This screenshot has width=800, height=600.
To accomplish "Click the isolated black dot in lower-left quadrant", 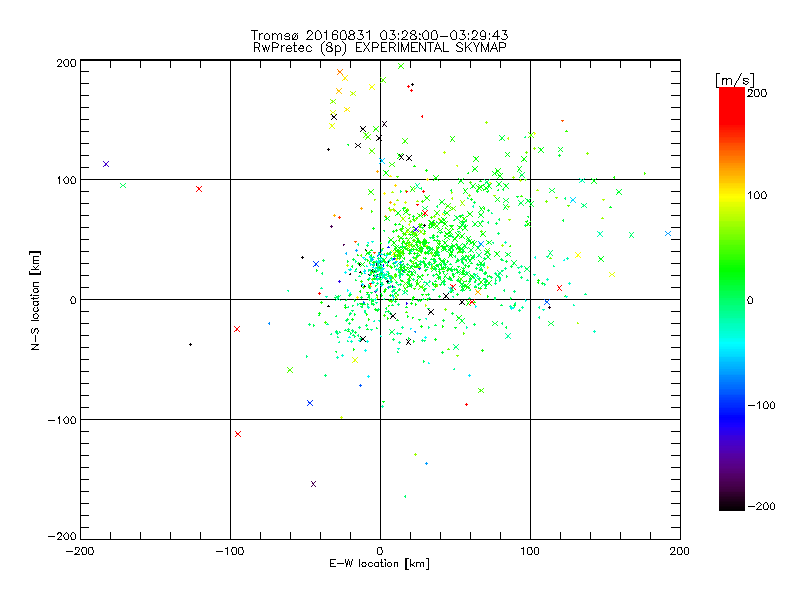I will point(190,344).
